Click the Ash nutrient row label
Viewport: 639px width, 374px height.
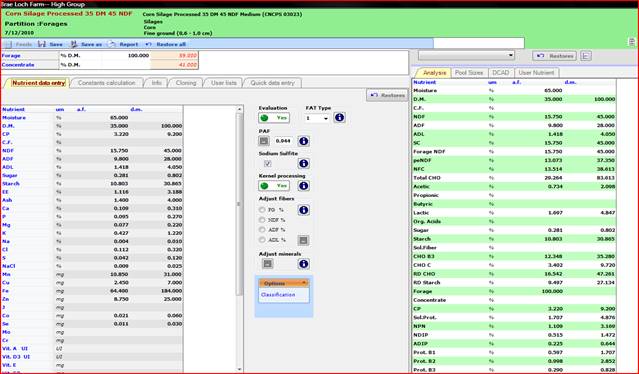[x=7, y=200]
